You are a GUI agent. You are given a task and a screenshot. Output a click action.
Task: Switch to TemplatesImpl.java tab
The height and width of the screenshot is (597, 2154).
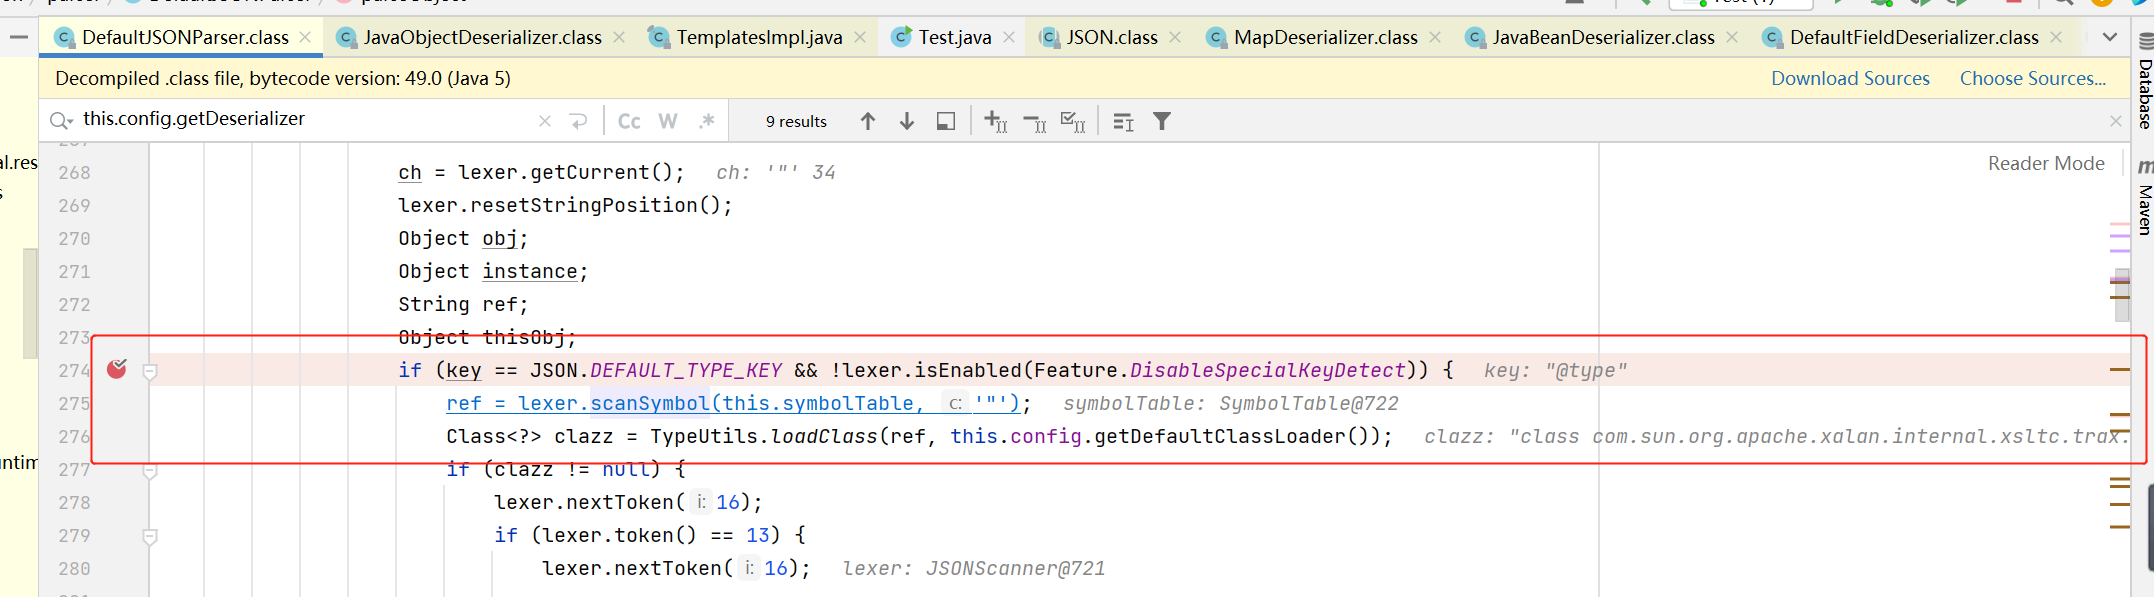759,37
